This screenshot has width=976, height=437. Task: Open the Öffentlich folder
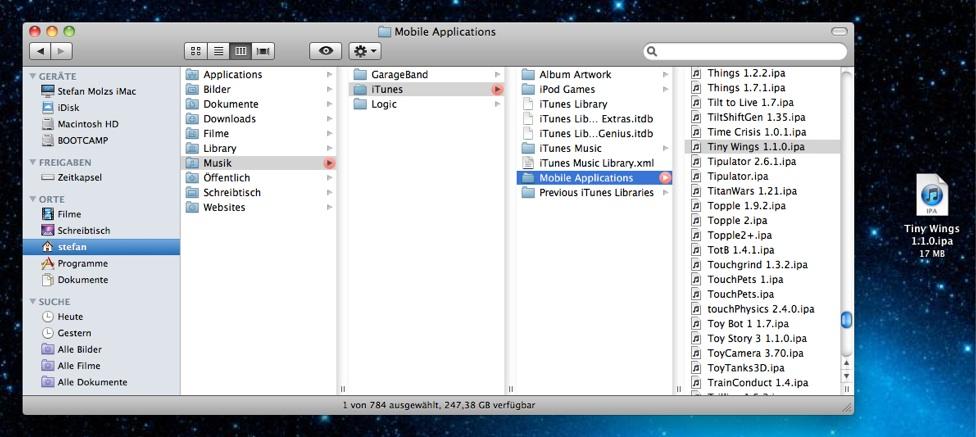(259, 177)
